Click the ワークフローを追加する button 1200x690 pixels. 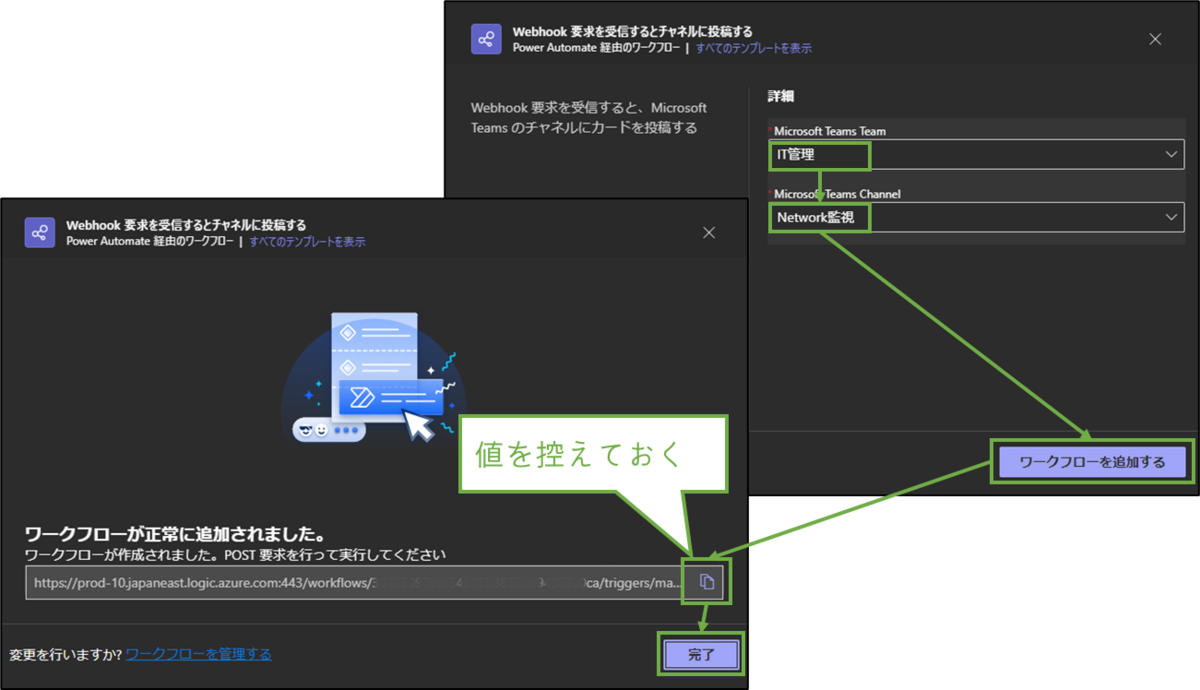point(1092,462)
